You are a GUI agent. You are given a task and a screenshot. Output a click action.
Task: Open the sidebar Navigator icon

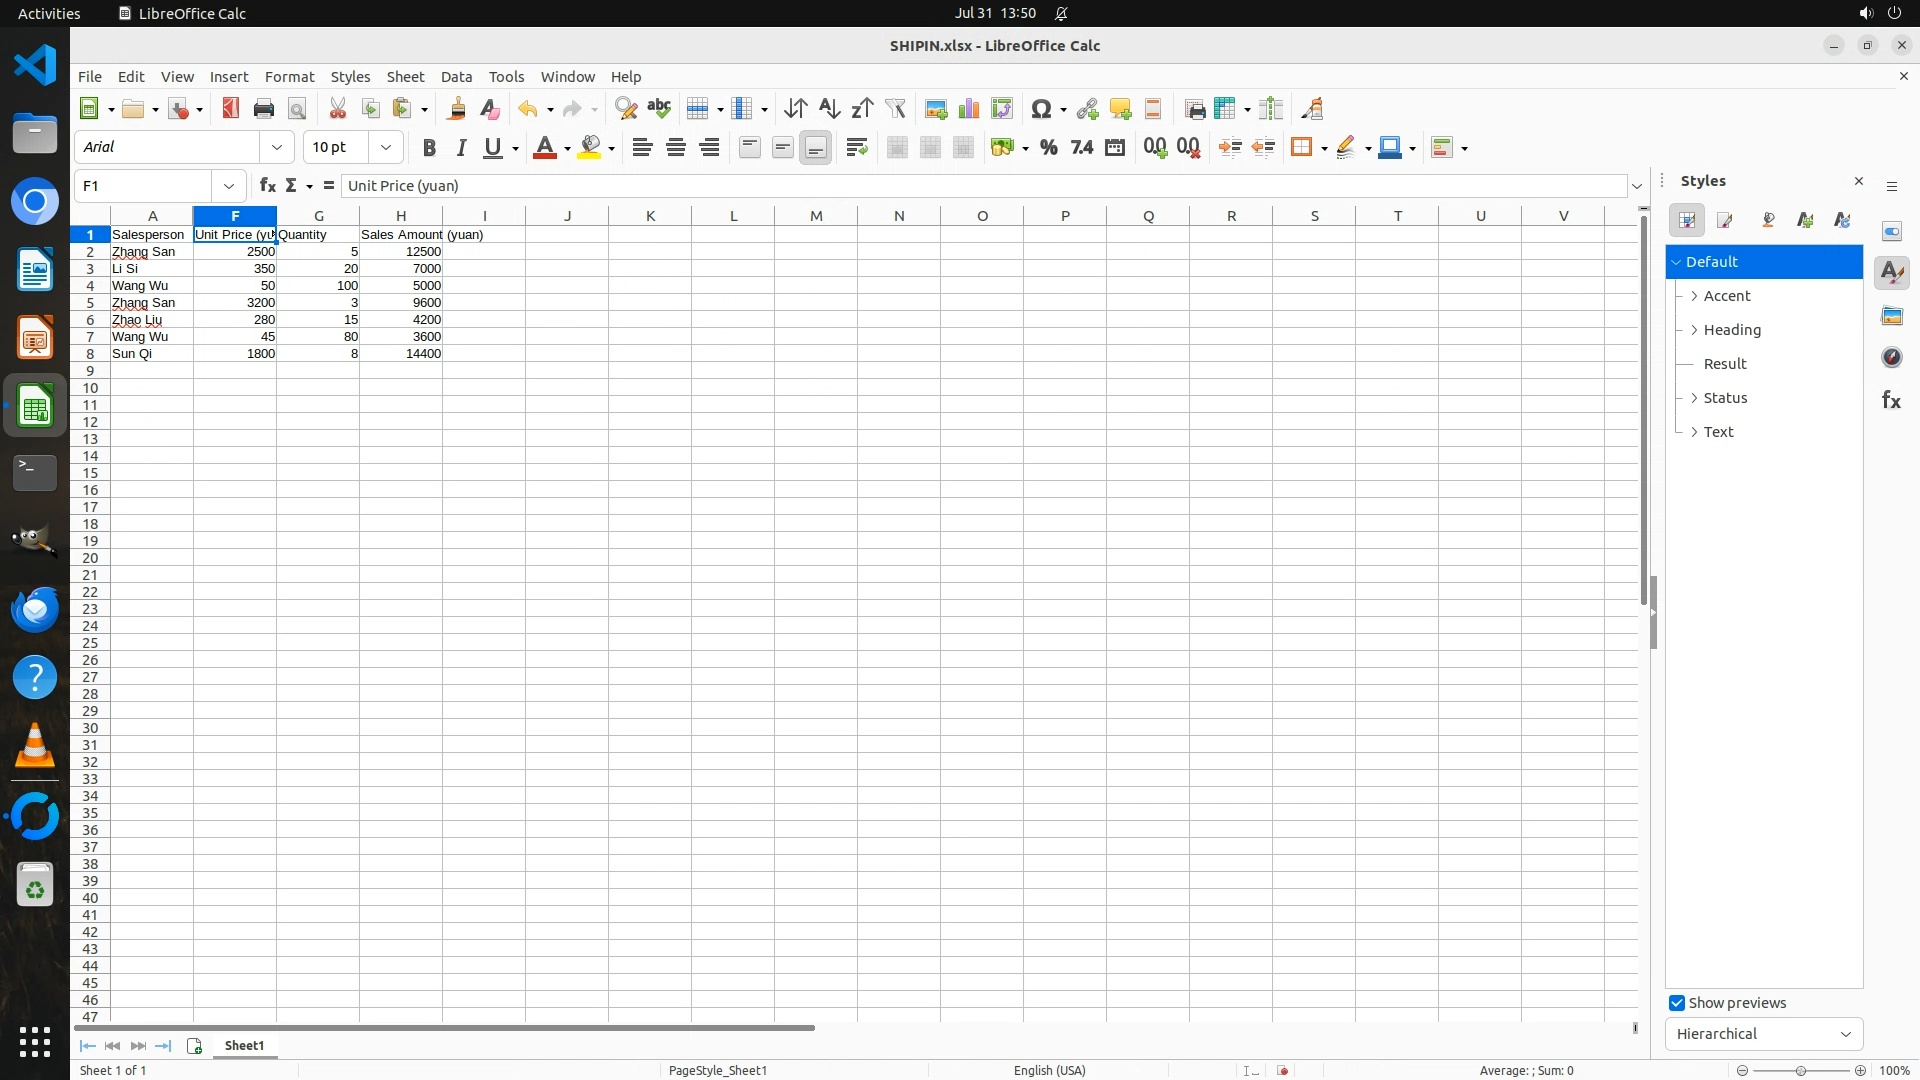point(1891,358)
